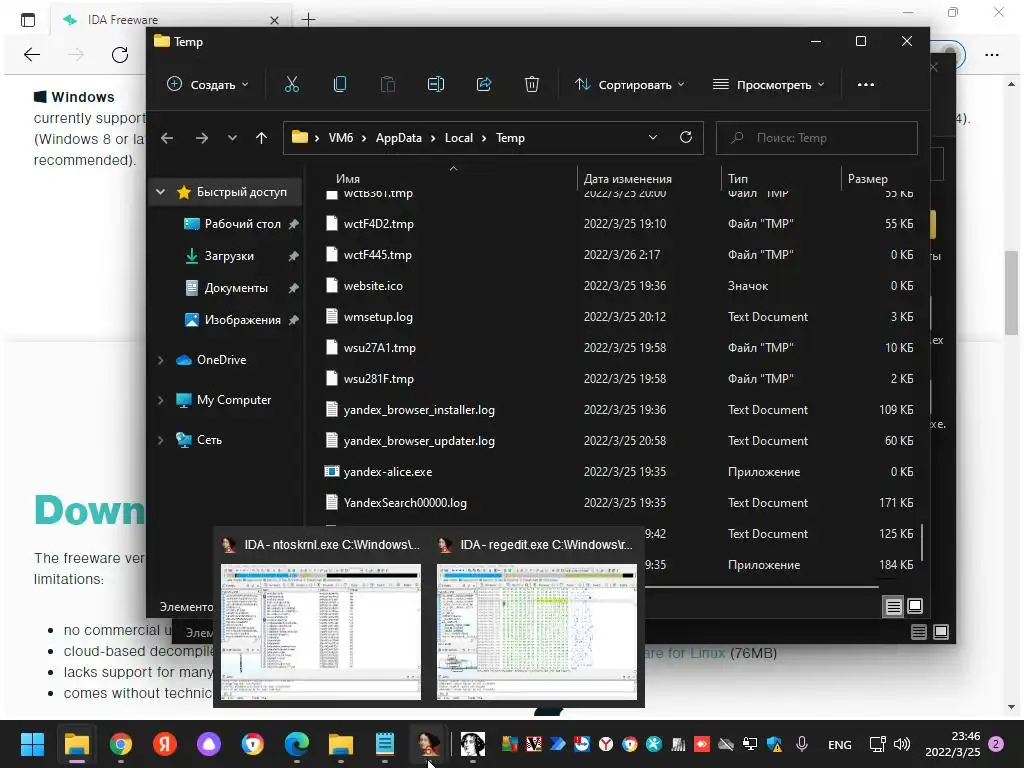
Task: Open Google Chrome from the taskbar
Action: [x=121, y=744]
